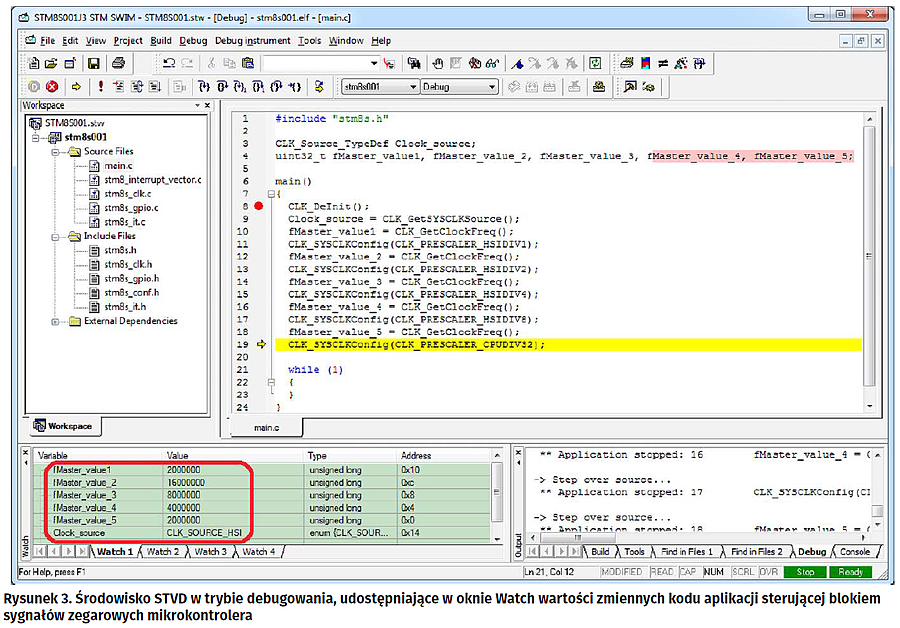Click the Paste clipboard toolbar icon

click(x=246, y=63)
